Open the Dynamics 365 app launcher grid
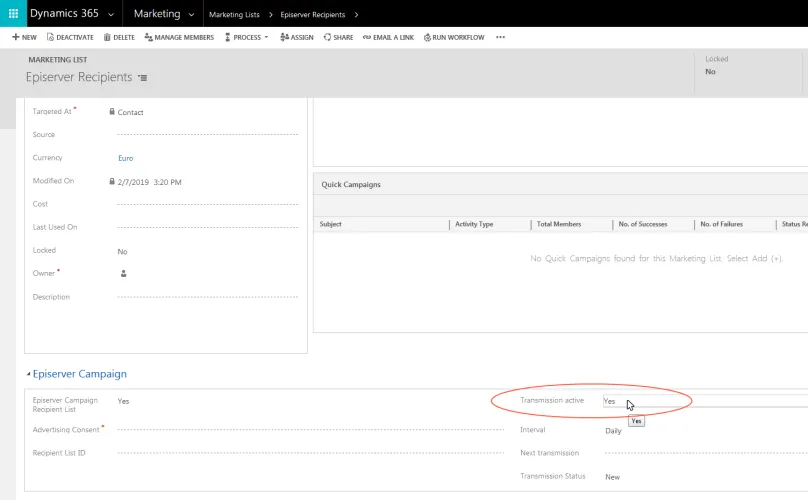This screenshot has height=500, width=808. [x=13, y=13]
